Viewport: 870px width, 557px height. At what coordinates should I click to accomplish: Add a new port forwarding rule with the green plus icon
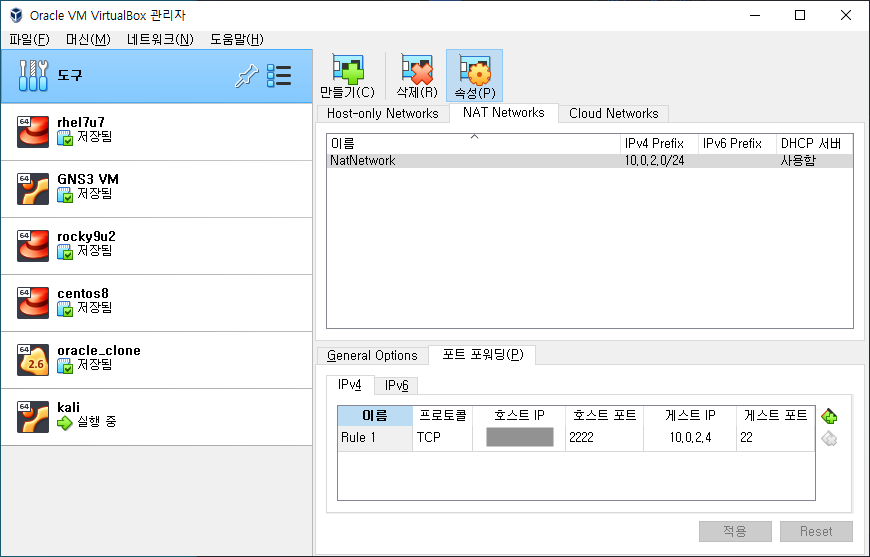tap(829, 416)
